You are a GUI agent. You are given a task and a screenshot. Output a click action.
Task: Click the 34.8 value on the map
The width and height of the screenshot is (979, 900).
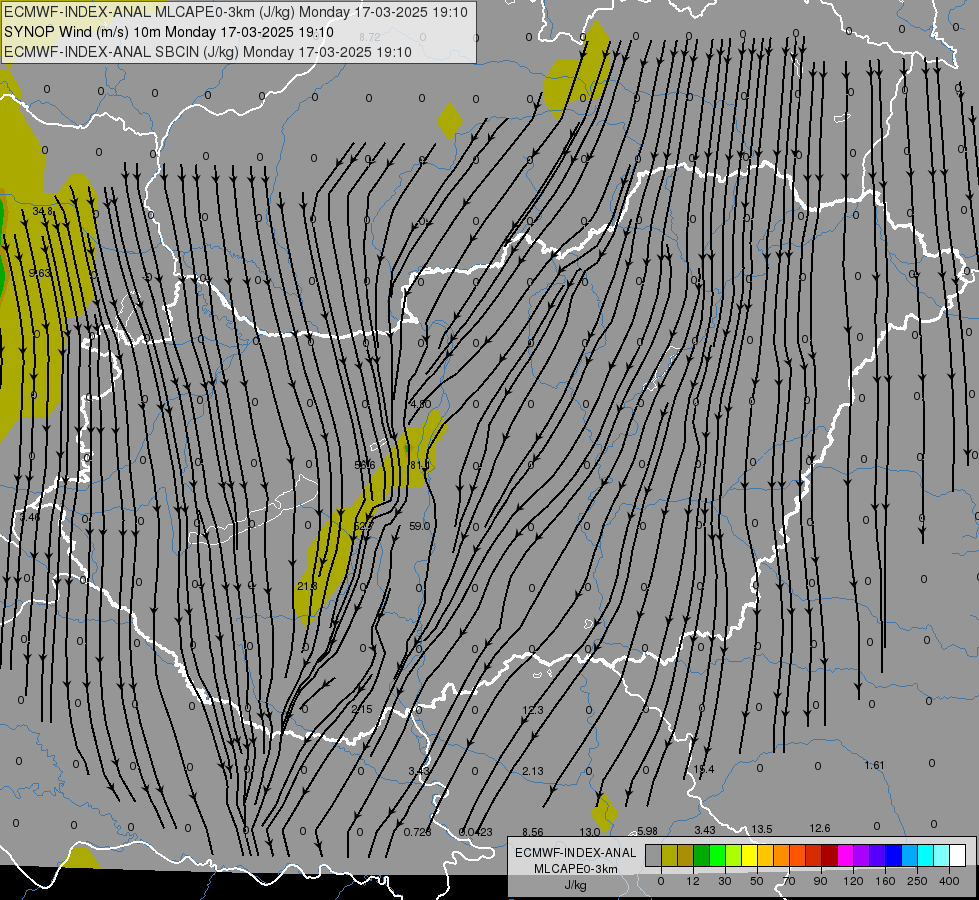43,212
